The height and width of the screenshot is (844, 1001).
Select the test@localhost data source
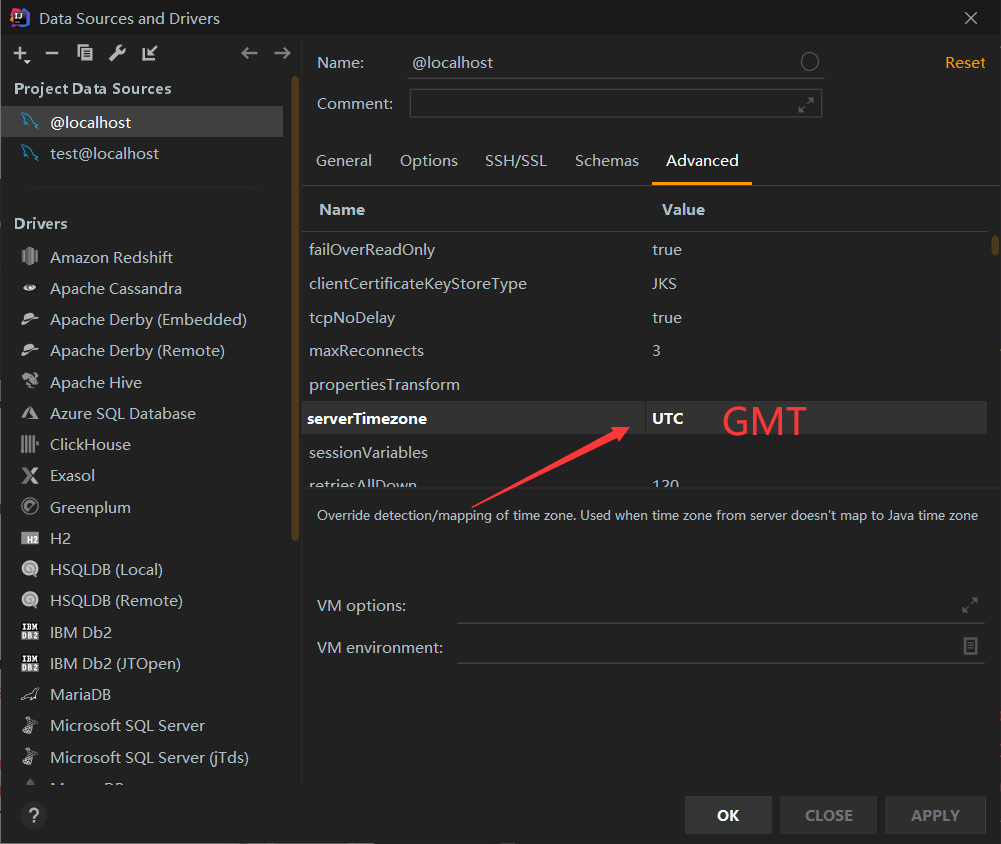click(142, 153)
